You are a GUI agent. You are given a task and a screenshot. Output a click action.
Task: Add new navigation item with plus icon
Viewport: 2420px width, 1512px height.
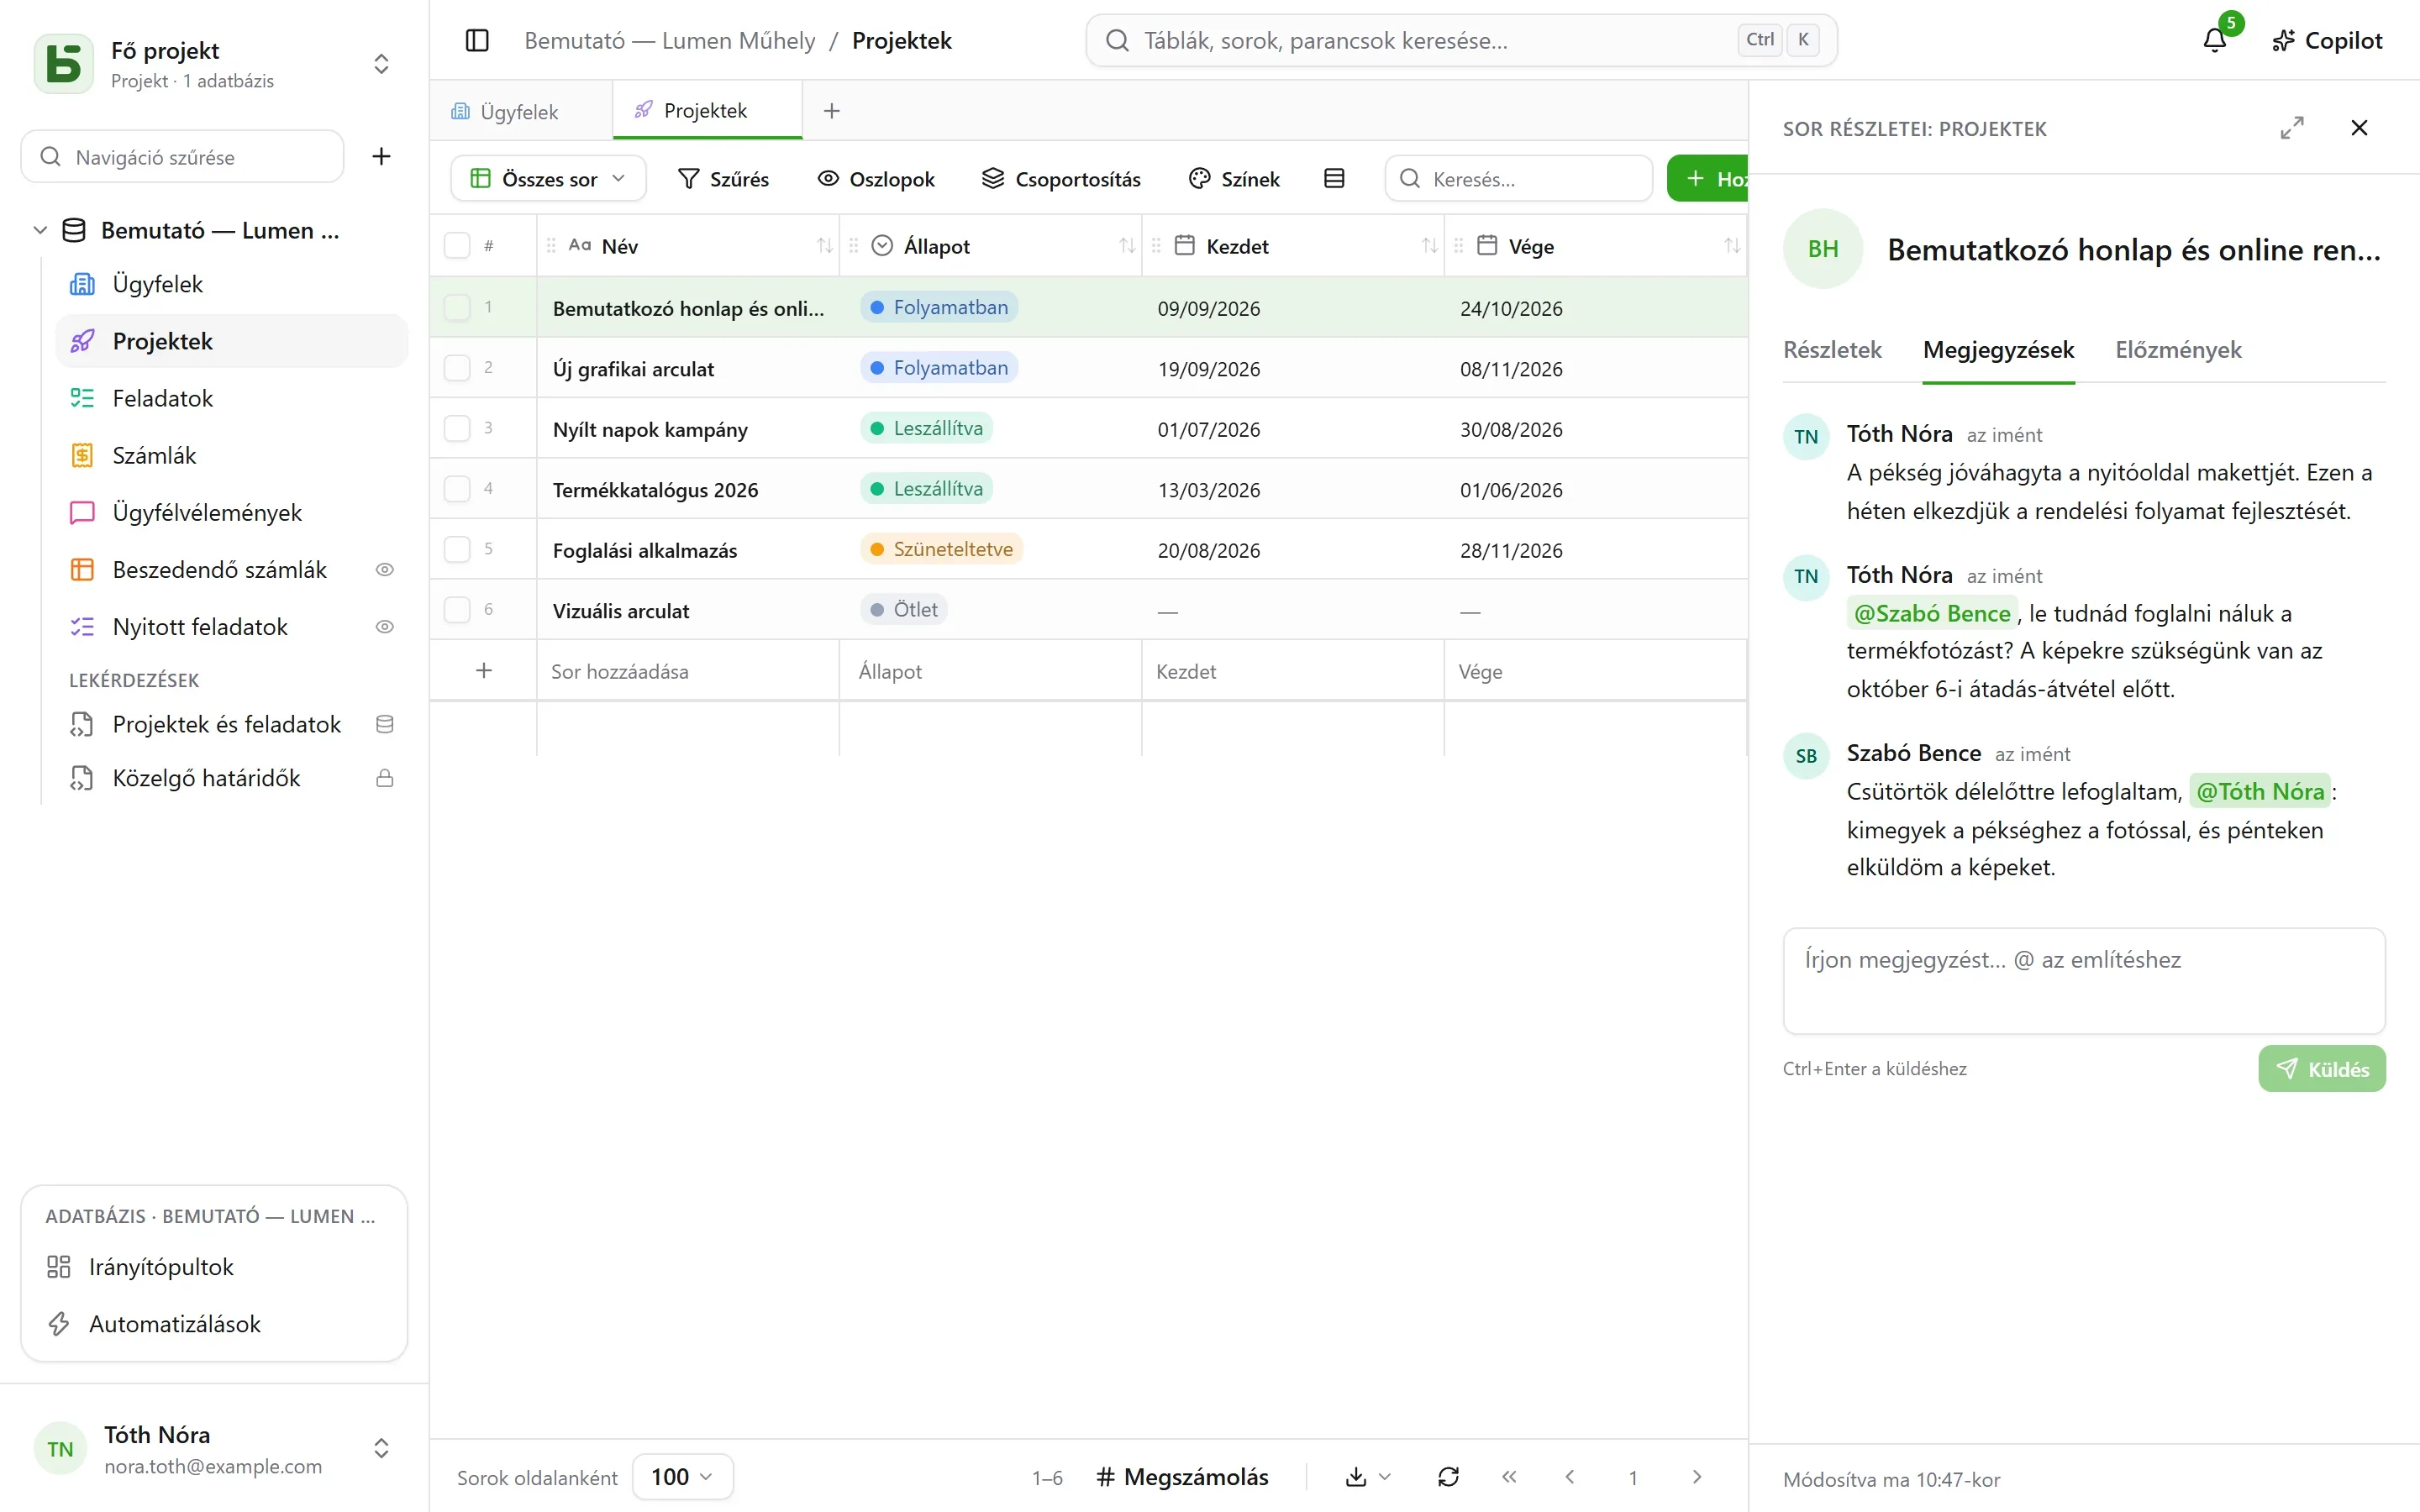pos(381,156)
